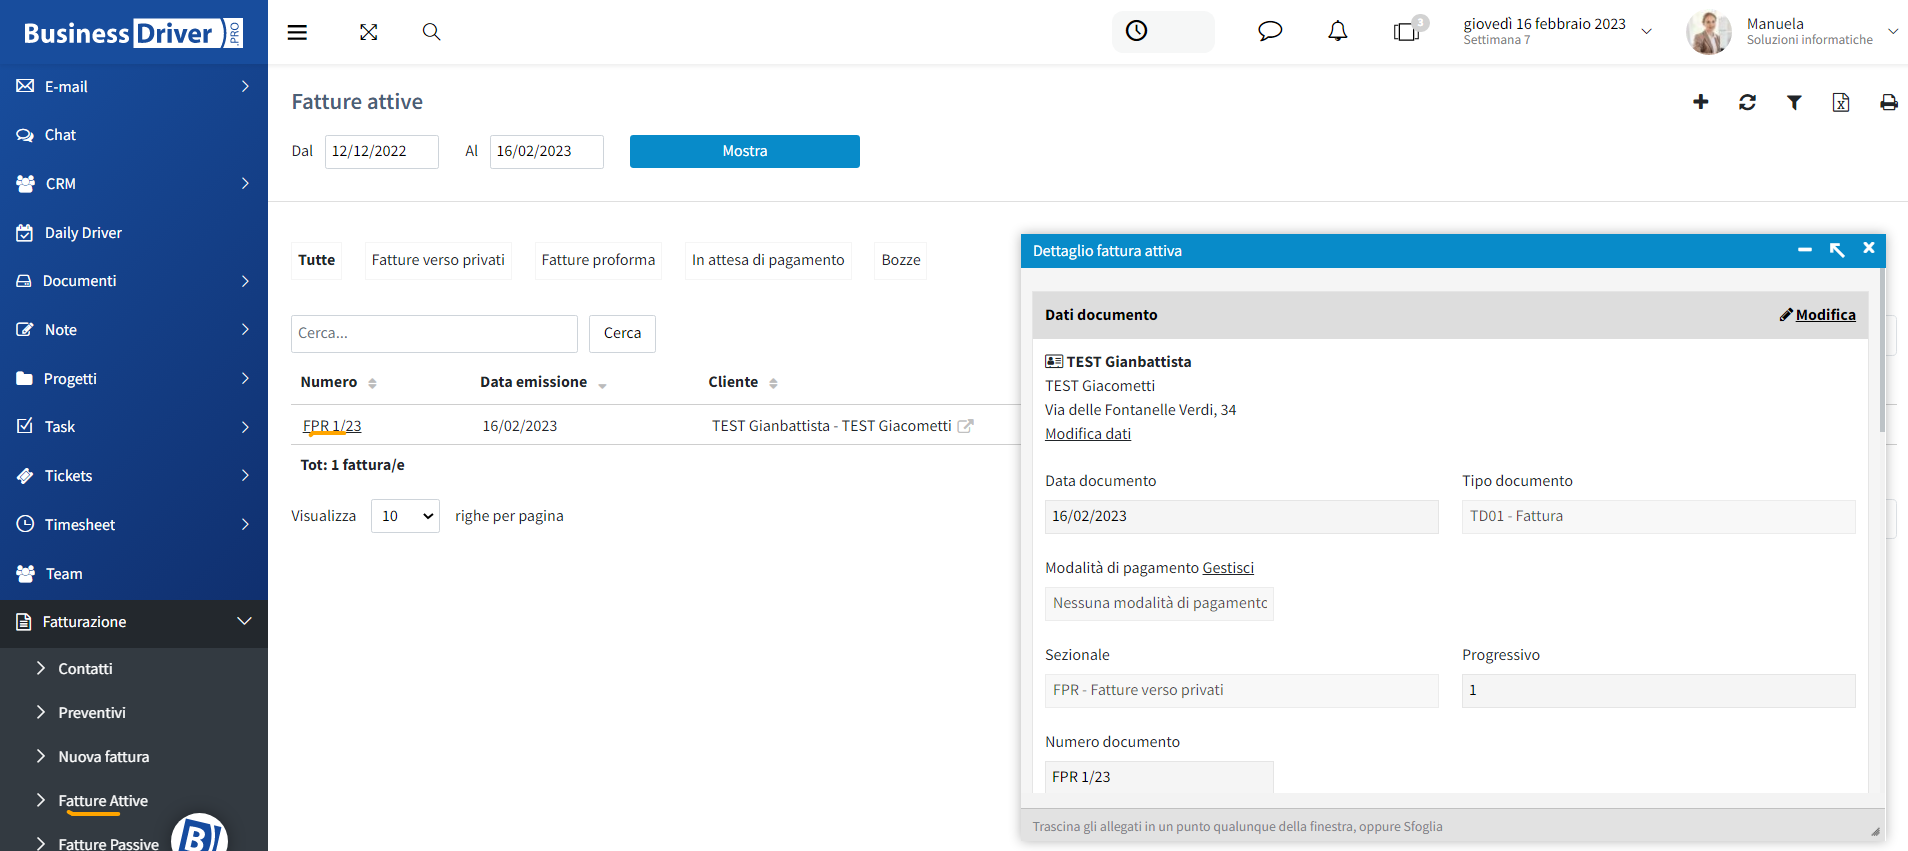Open Fatture Attive under Fatturazione
Screen dimensions: 1908x851
(103, 801)
